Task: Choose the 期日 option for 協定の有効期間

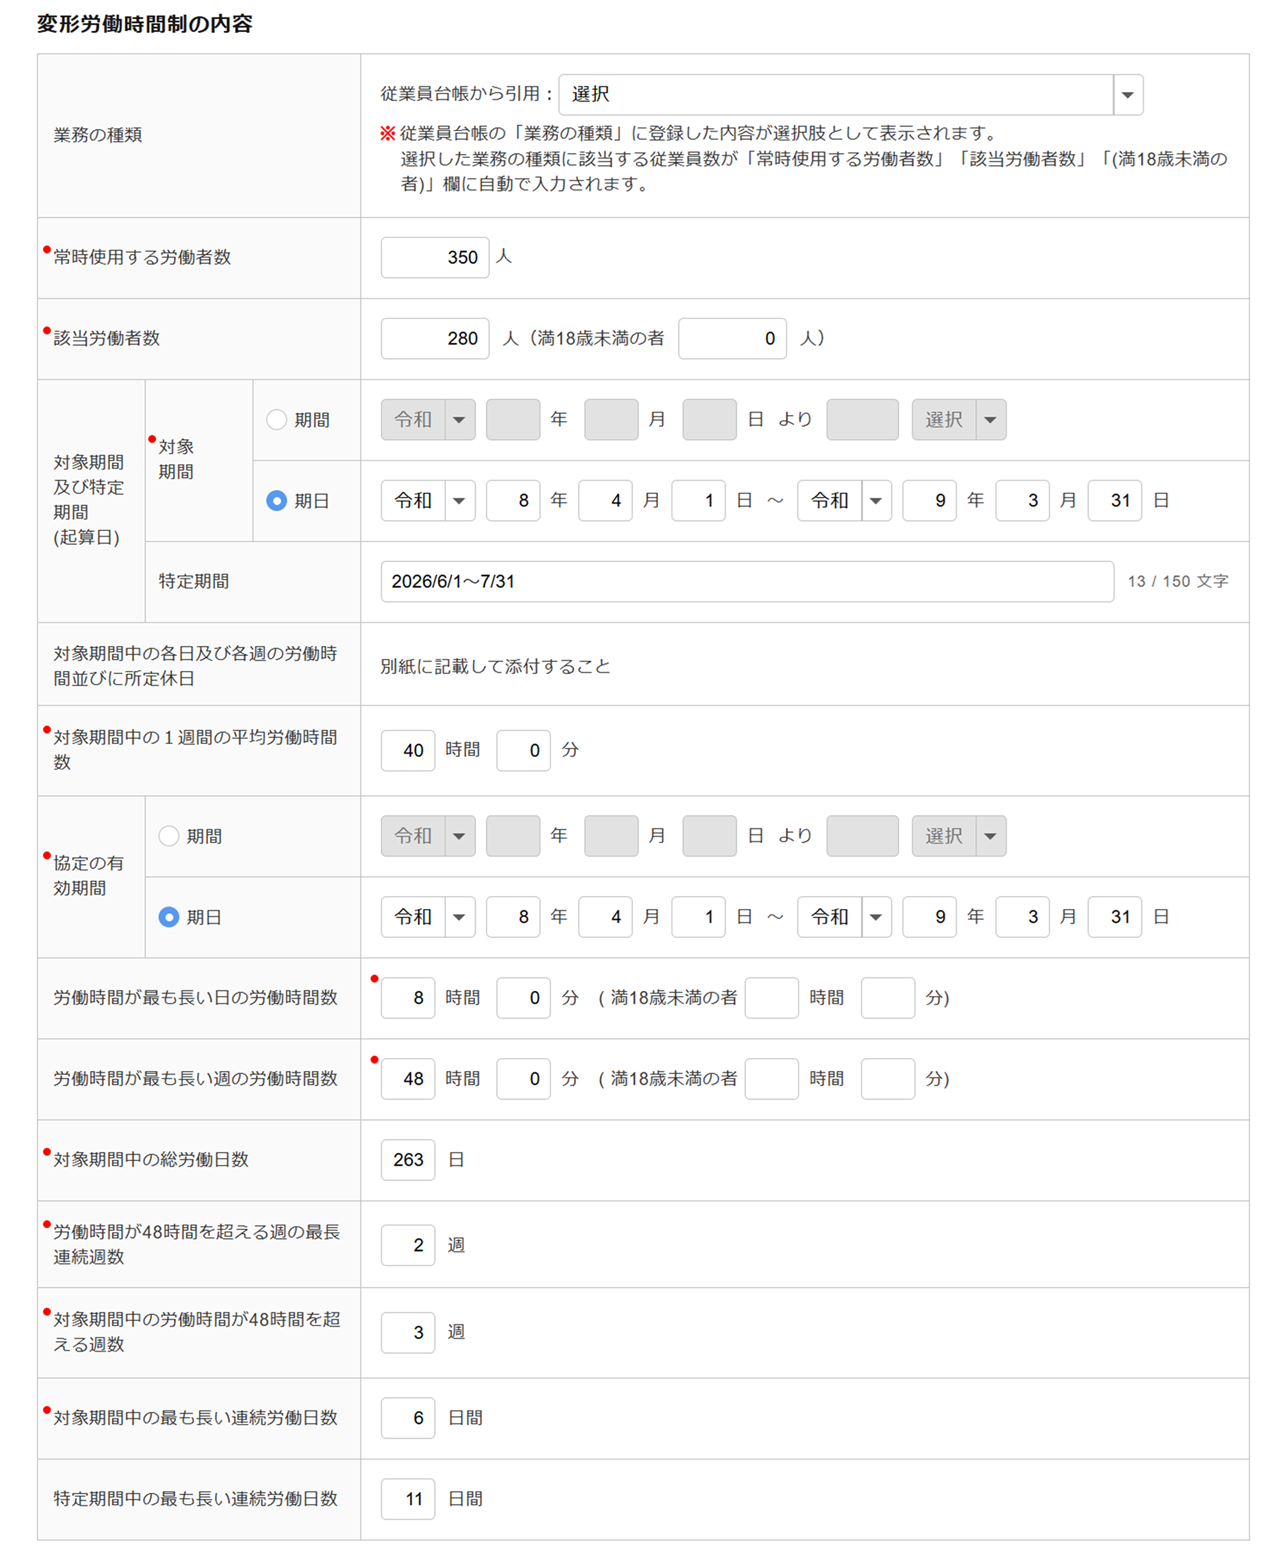Action: pos(169,917)
